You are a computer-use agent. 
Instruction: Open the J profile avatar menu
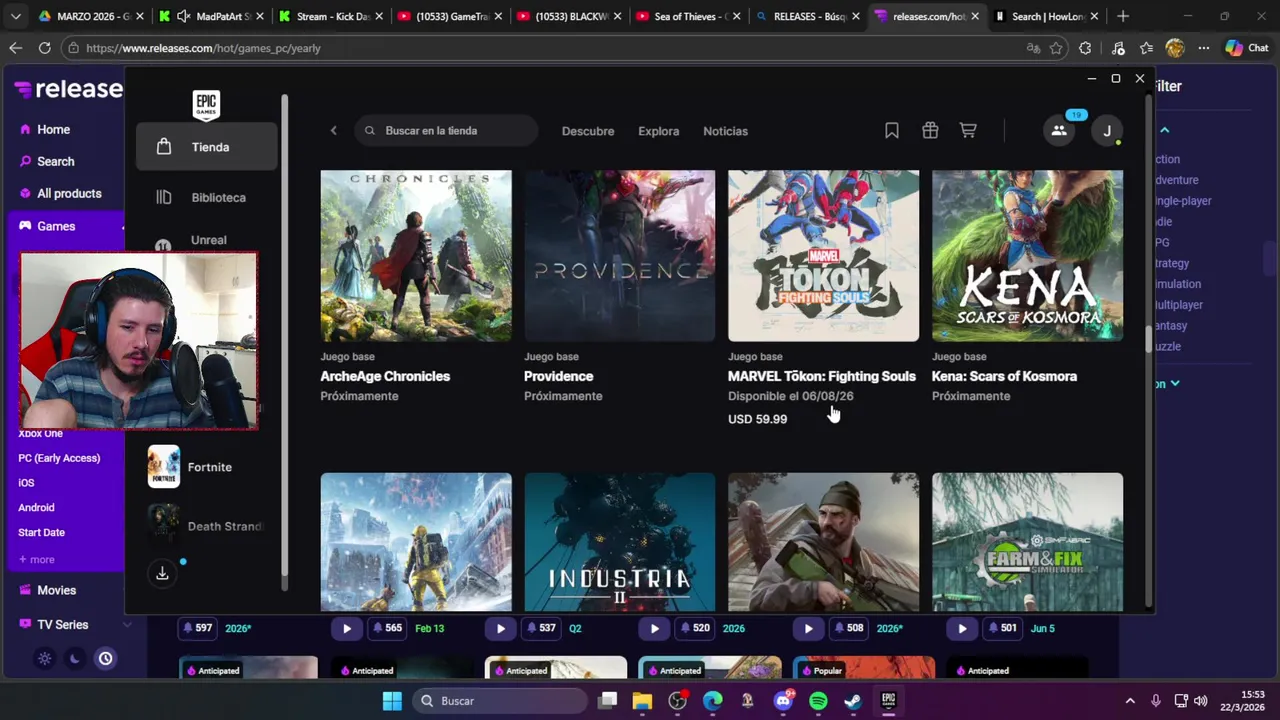(x=1107, y=131)
